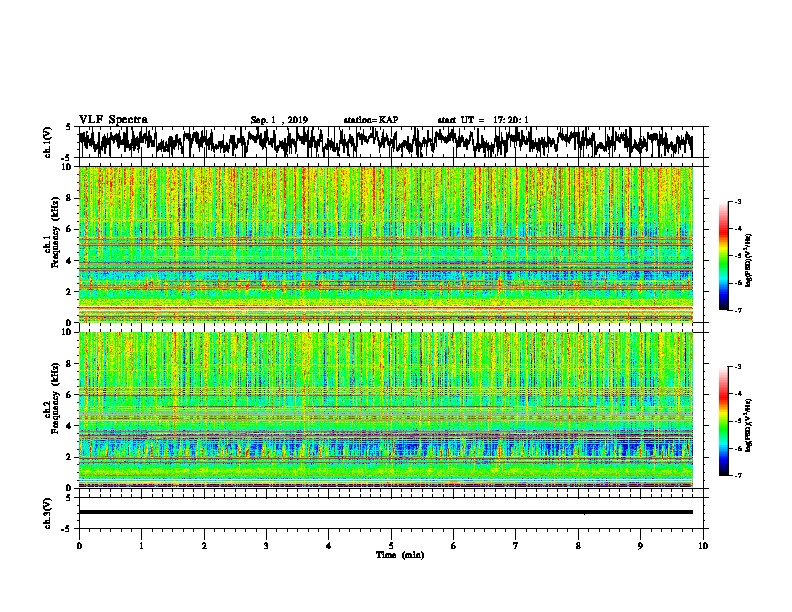Select the "Time (min)" axis label
Viewport: 792px width, 612px height.
pyautogui.click(x=400, y=555)
